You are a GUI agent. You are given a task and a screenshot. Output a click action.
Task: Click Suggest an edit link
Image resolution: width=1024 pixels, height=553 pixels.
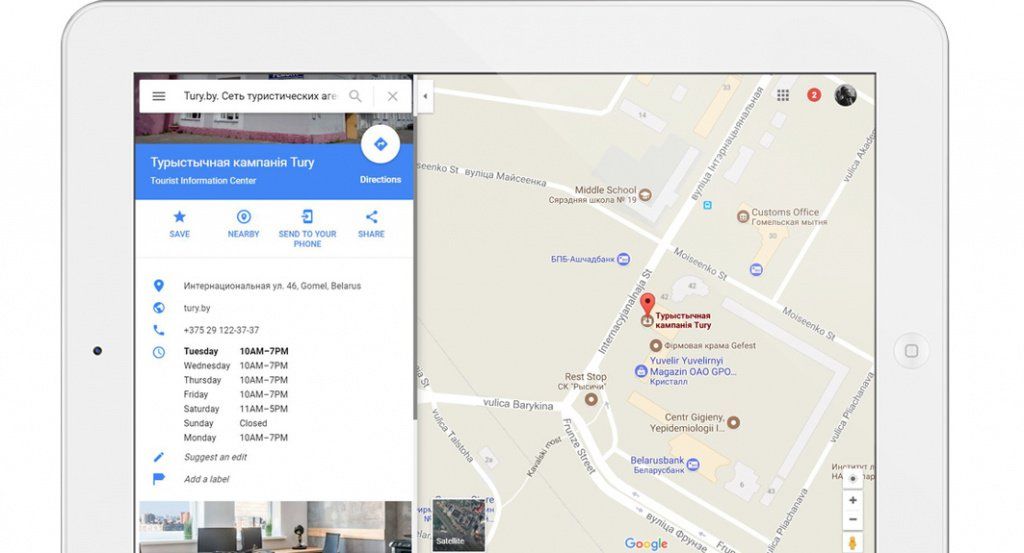pyautogui.click(x=215, y=457)
